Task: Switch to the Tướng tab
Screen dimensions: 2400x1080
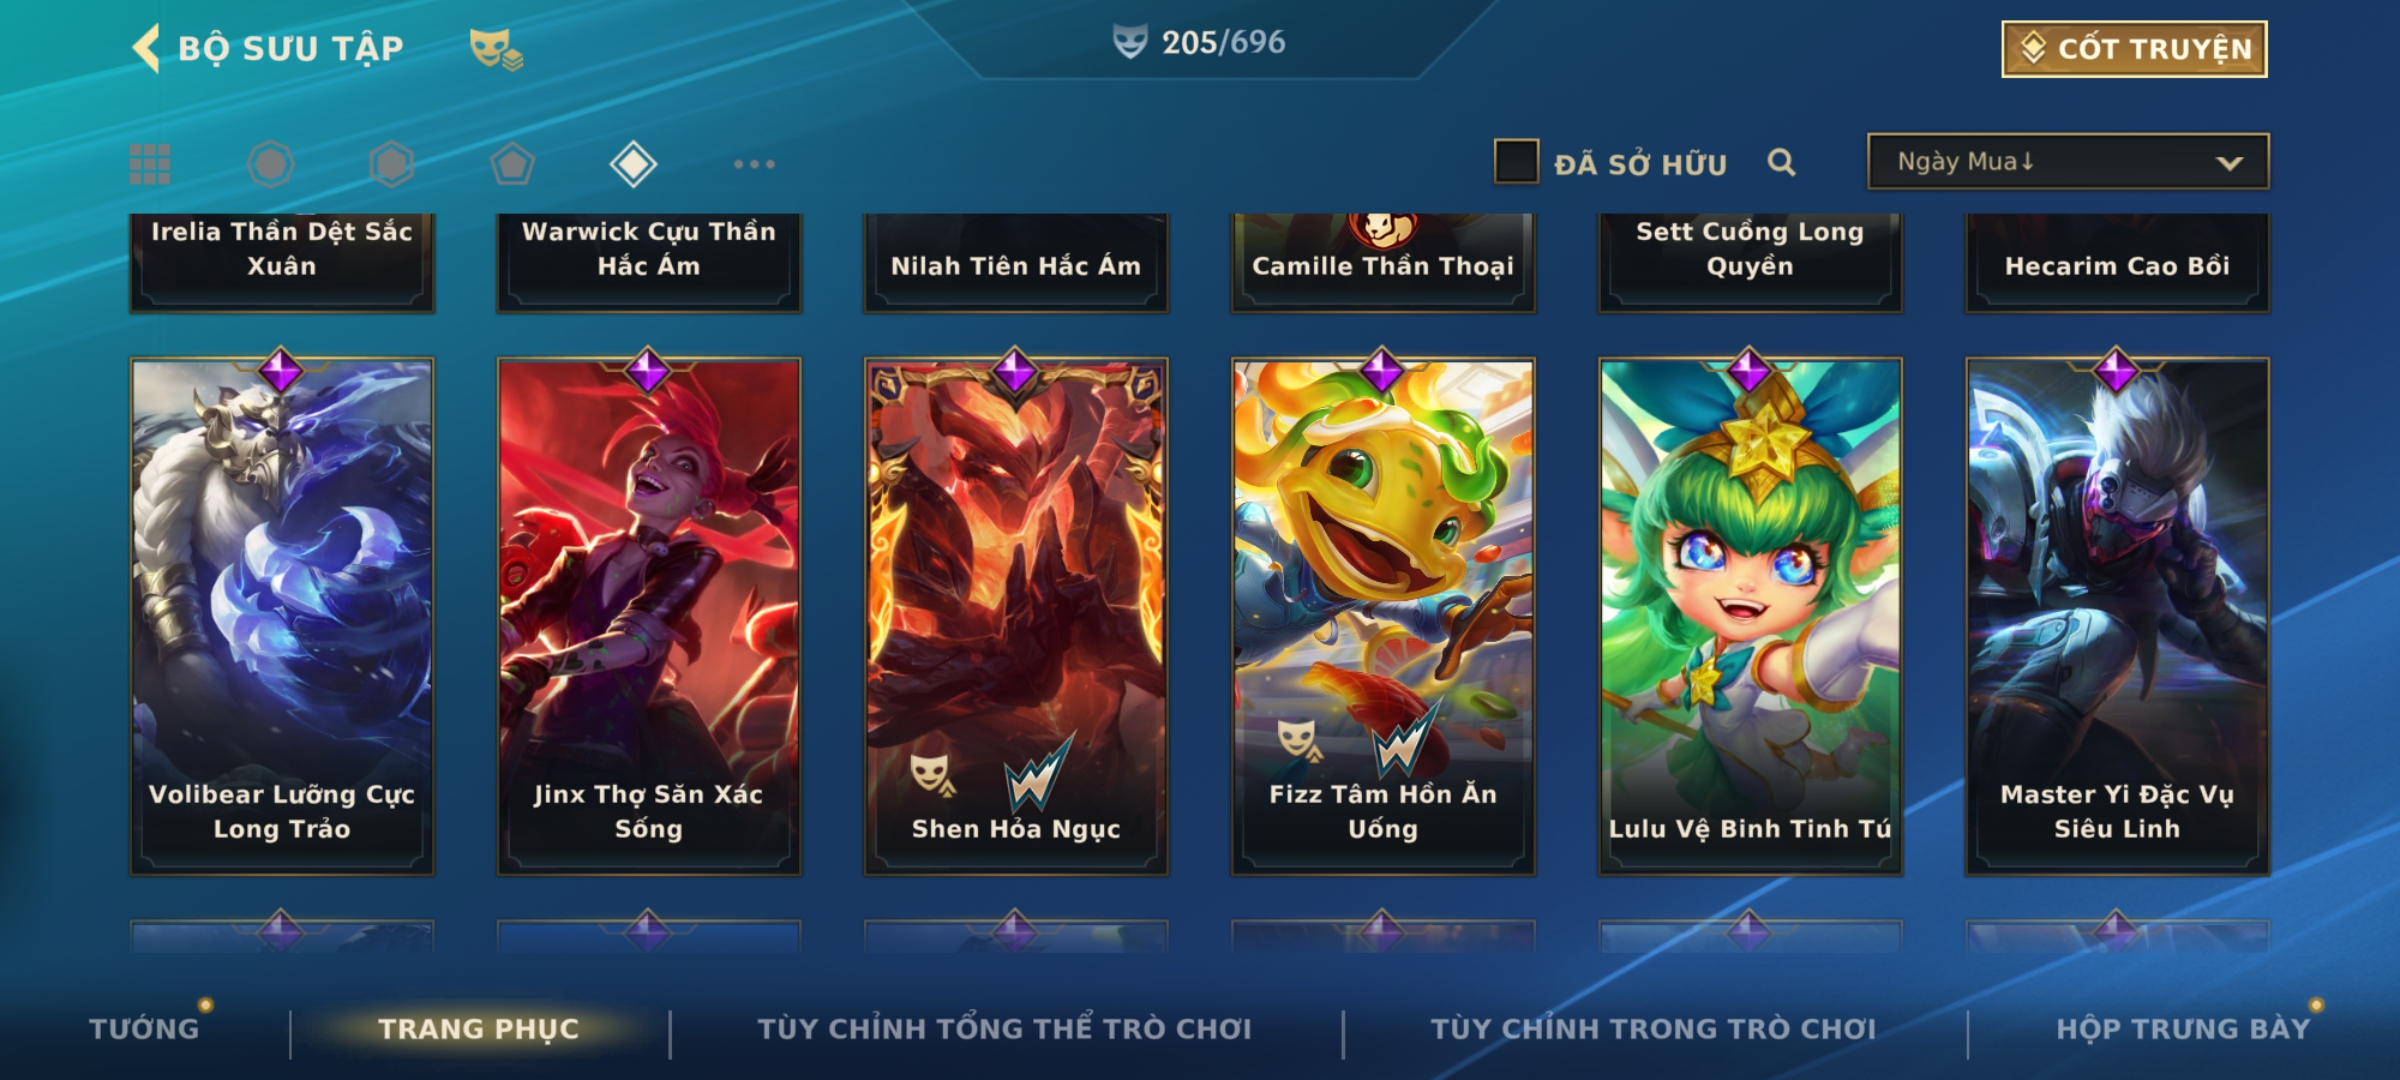Action: [x=144, y=1028]
